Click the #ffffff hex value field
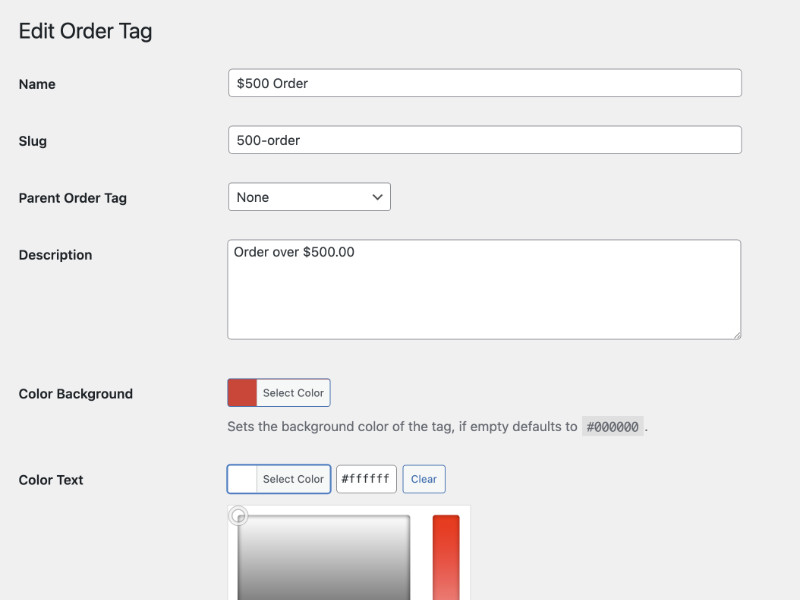 366,479
